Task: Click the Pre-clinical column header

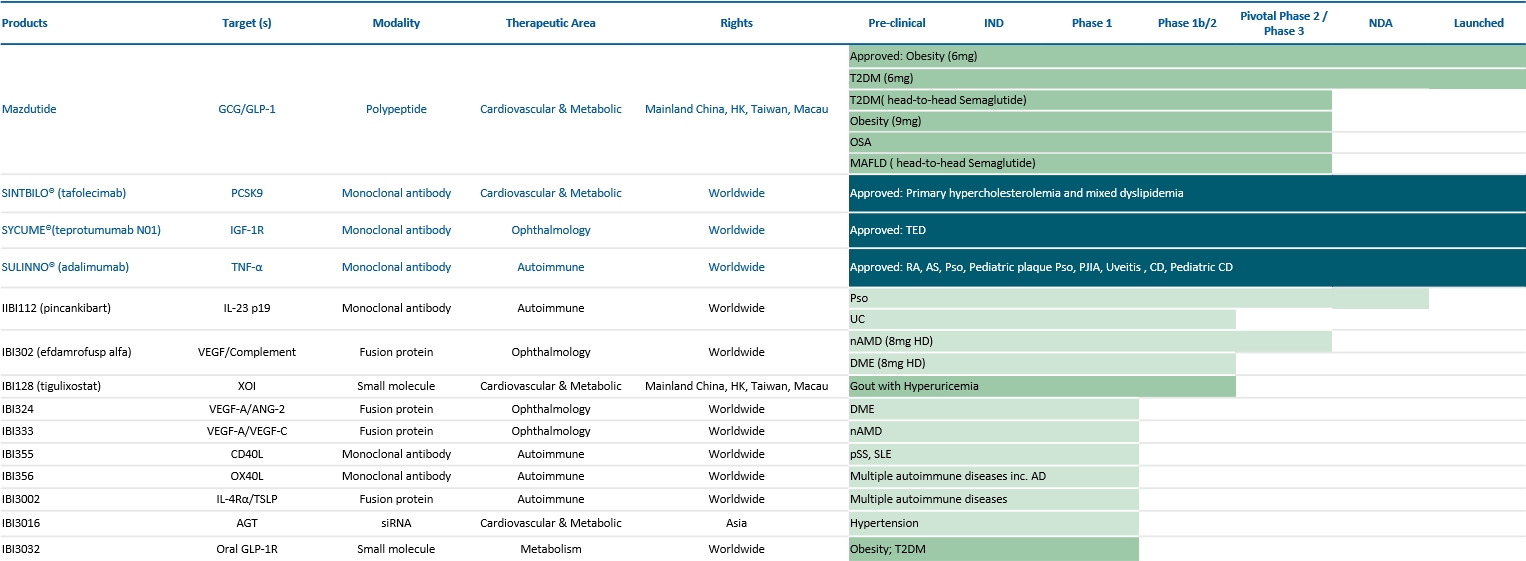Action: click(x=896, y=23)
